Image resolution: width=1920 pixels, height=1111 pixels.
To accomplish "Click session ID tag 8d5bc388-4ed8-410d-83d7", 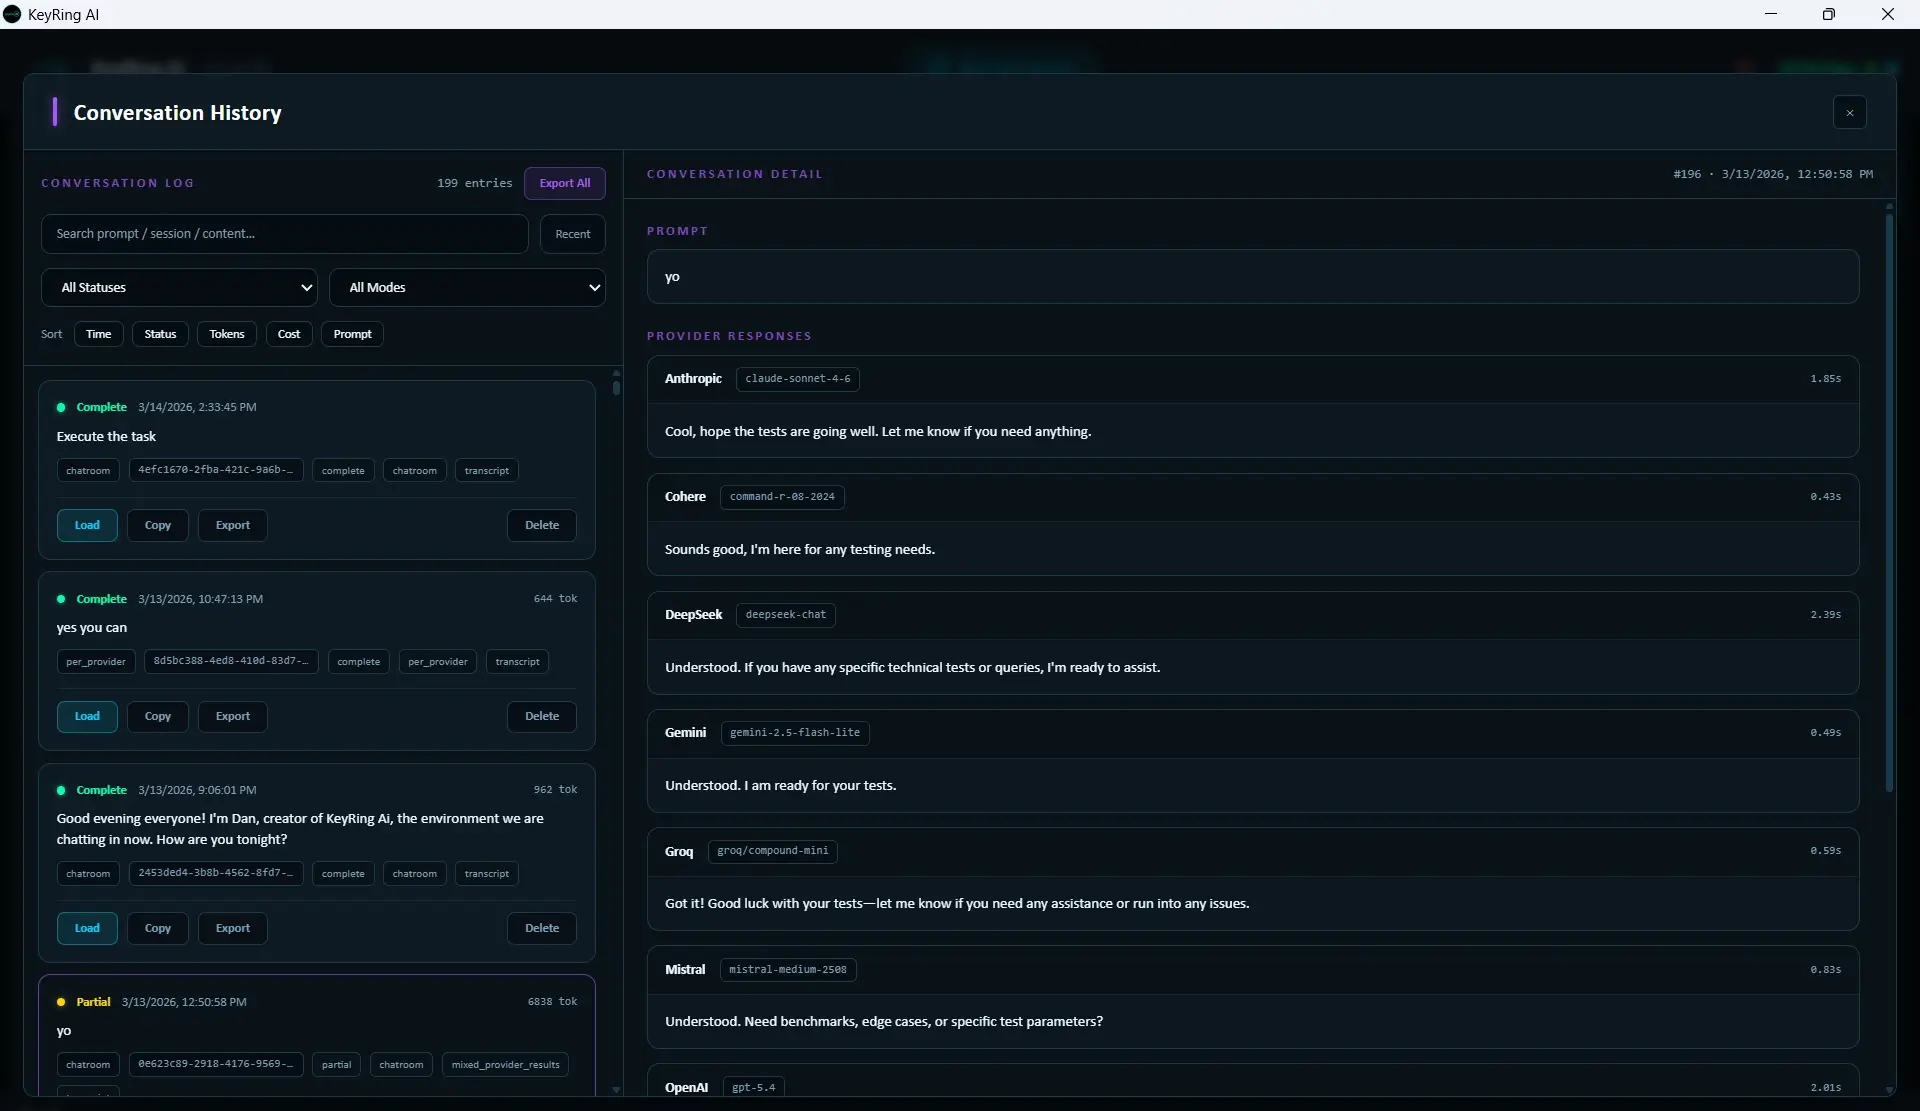I will (231, 661).
